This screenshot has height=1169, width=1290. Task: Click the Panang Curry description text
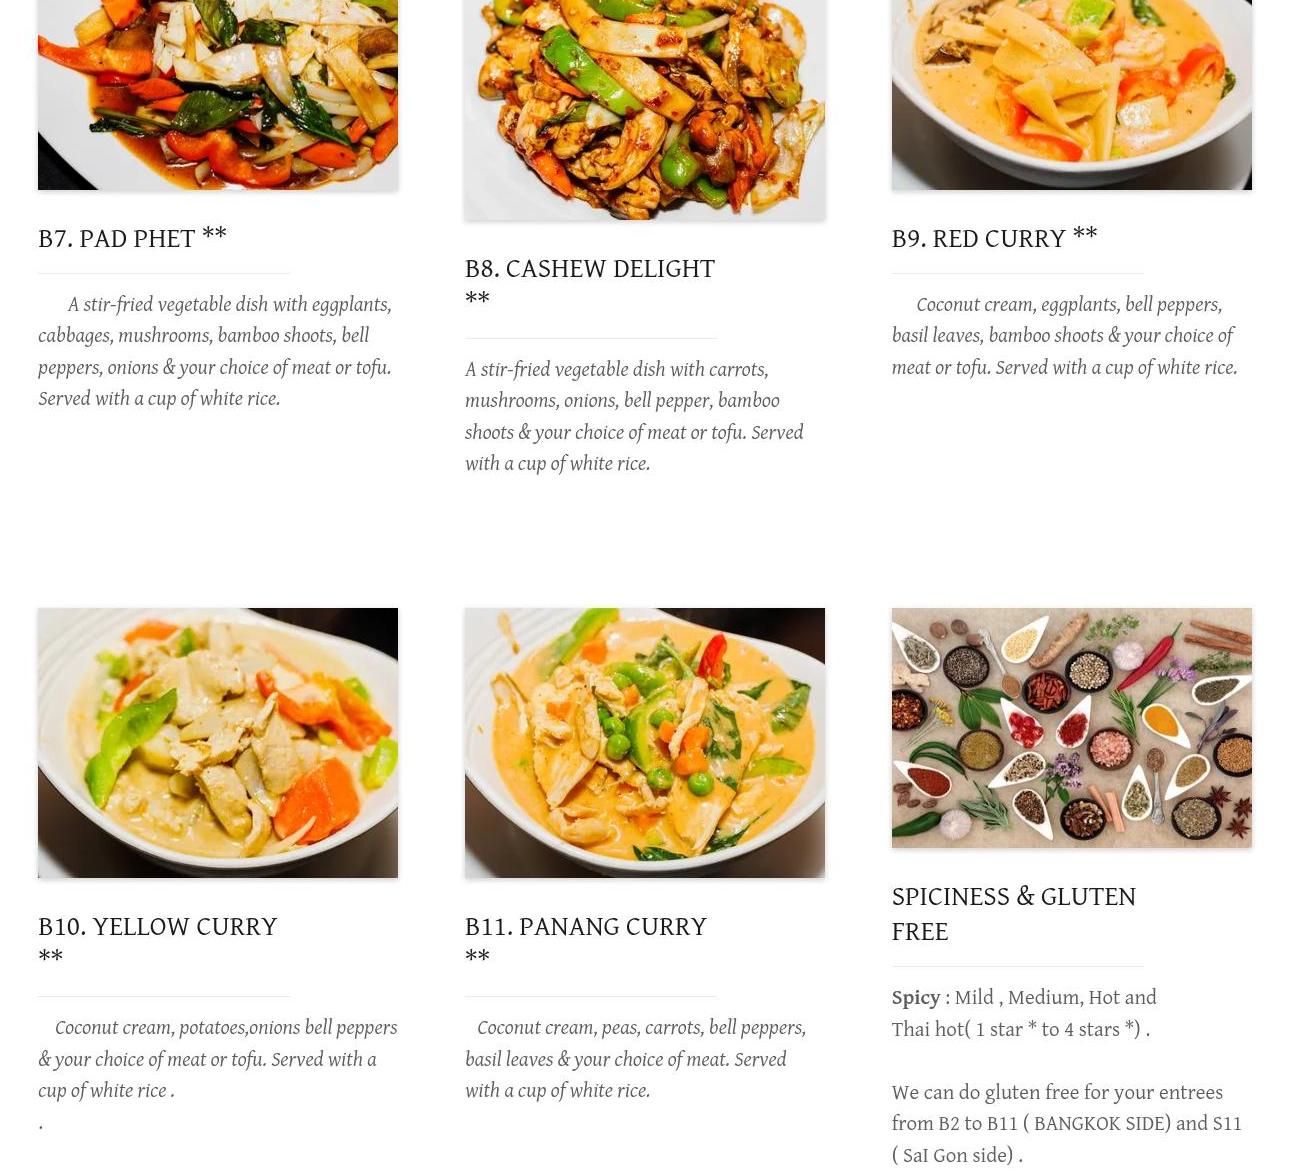[636, 1059]
